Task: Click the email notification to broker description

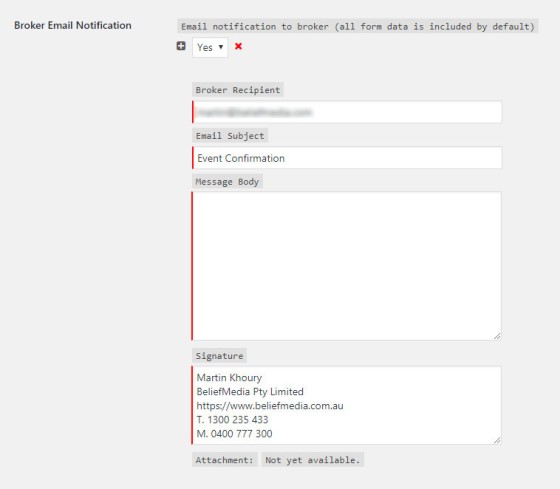Action: pos(358,26)
